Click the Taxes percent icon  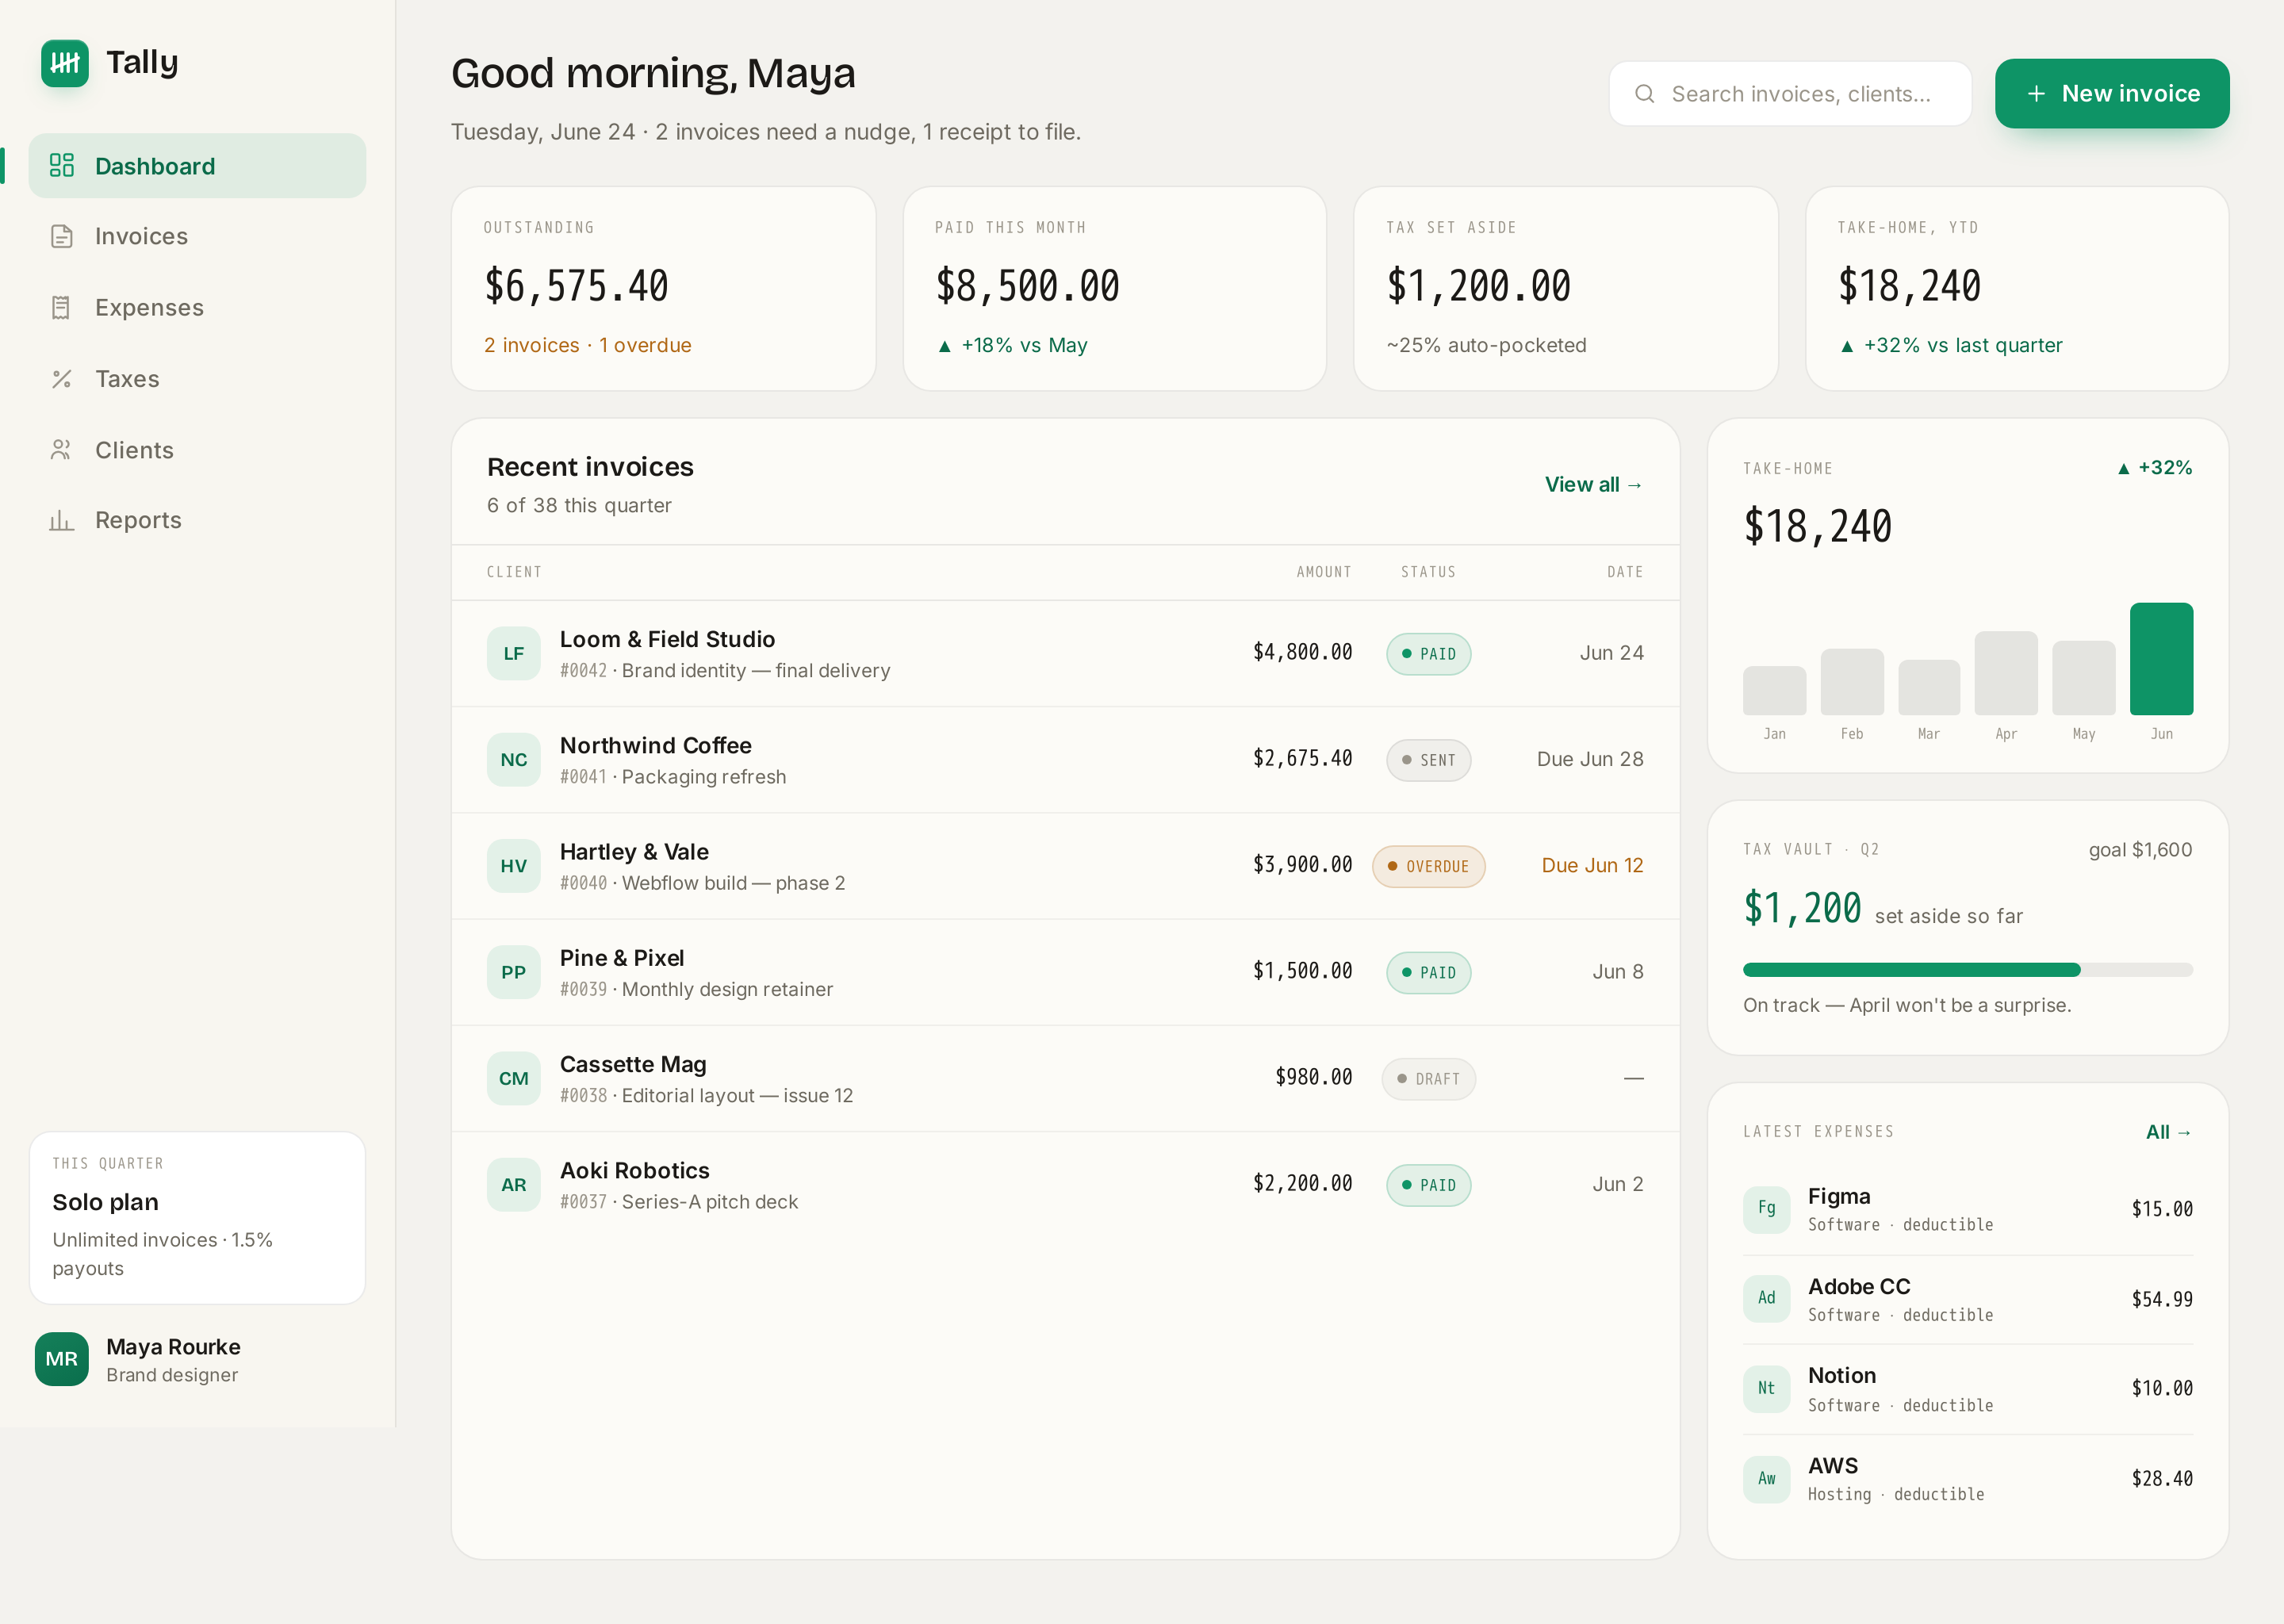[62, 379]
